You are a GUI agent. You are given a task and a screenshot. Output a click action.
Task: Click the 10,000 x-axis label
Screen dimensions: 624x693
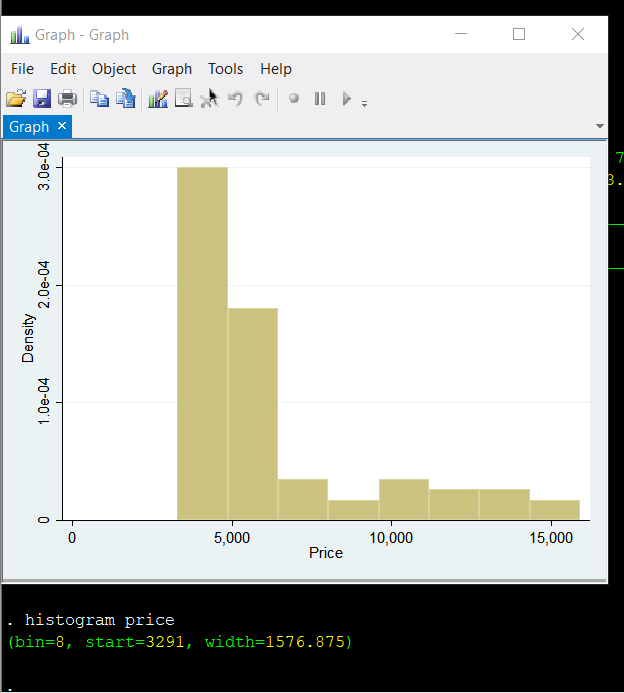(x=391, y=538)
